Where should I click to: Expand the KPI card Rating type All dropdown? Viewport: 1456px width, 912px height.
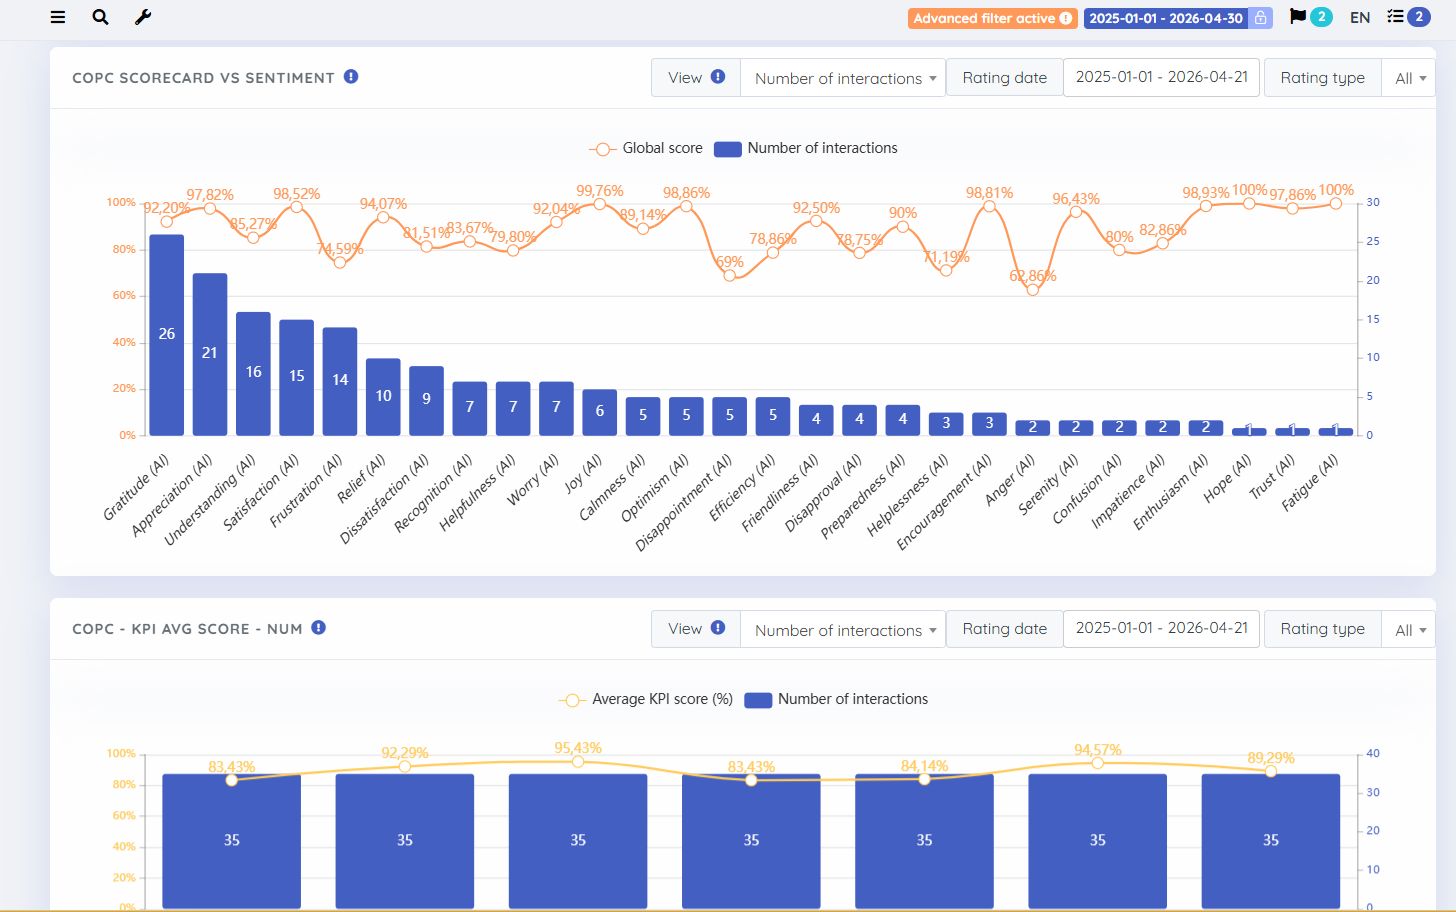pyautogui.click(x=1408, y=630)
